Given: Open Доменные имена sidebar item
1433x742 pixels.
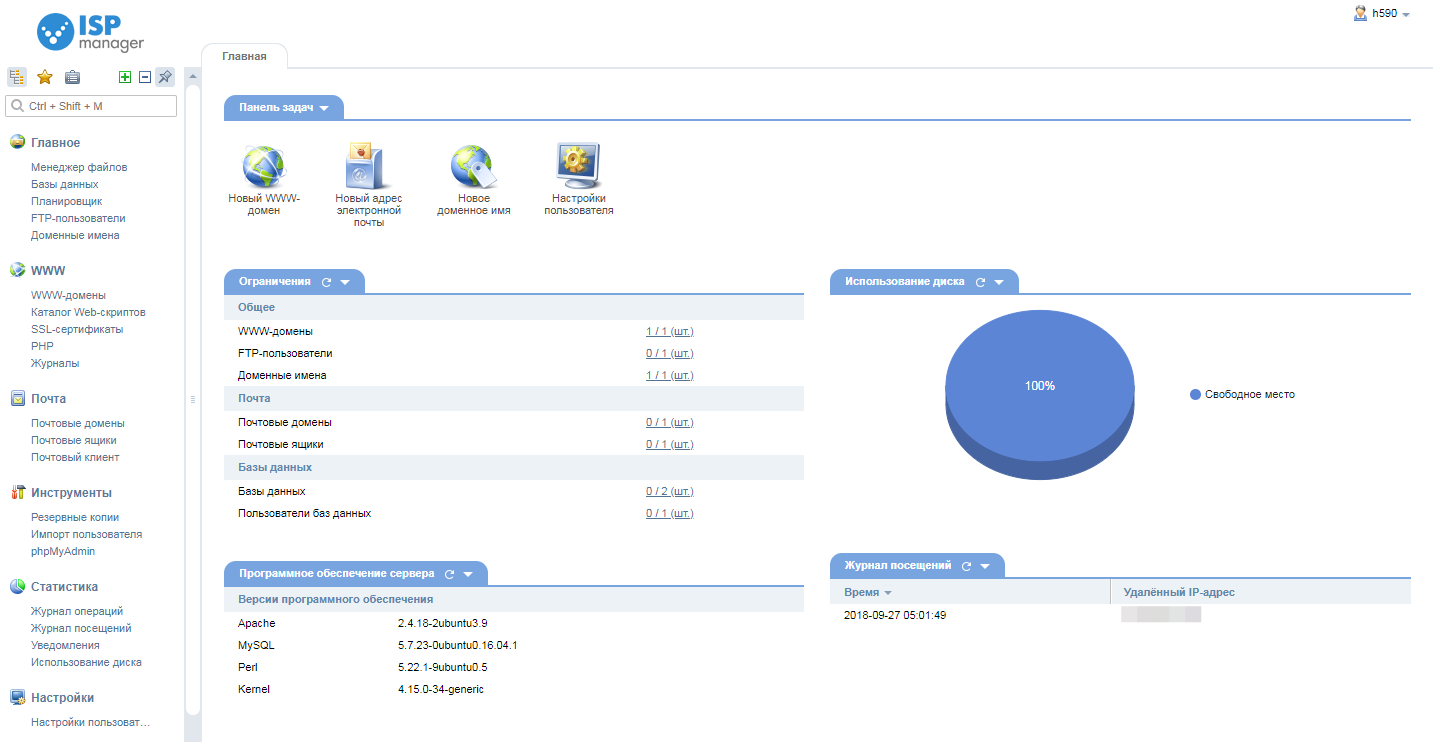Looking at the screenshot, I should pos(75,235).
